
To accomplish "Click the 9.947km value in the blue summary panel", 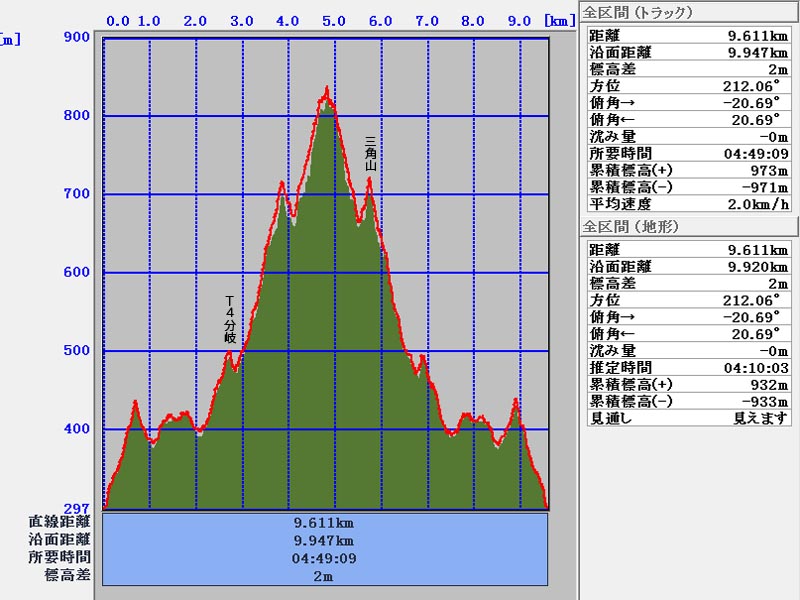I will 324,540.
